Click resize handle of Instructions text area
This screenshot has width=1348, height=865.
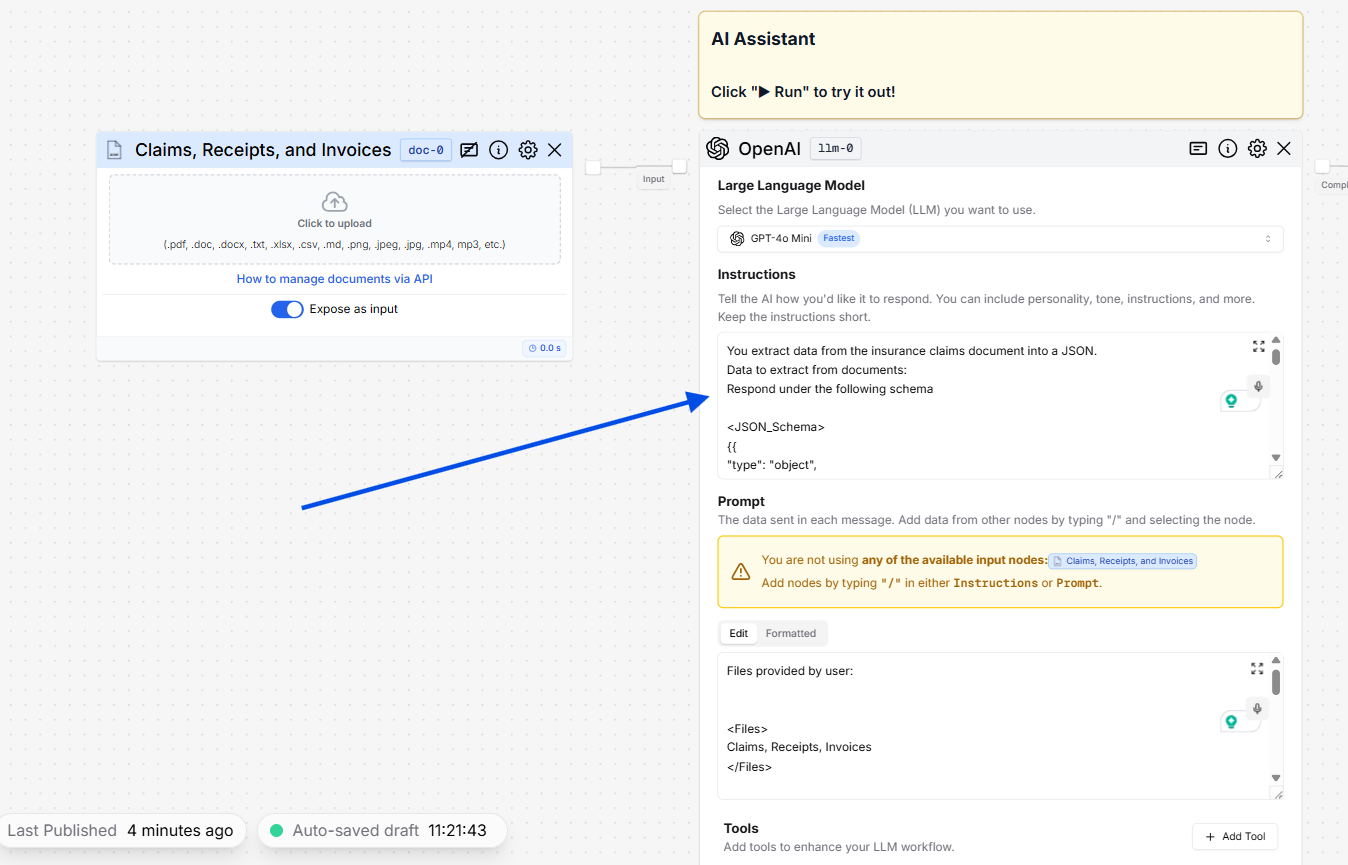tap(1277, 473)
